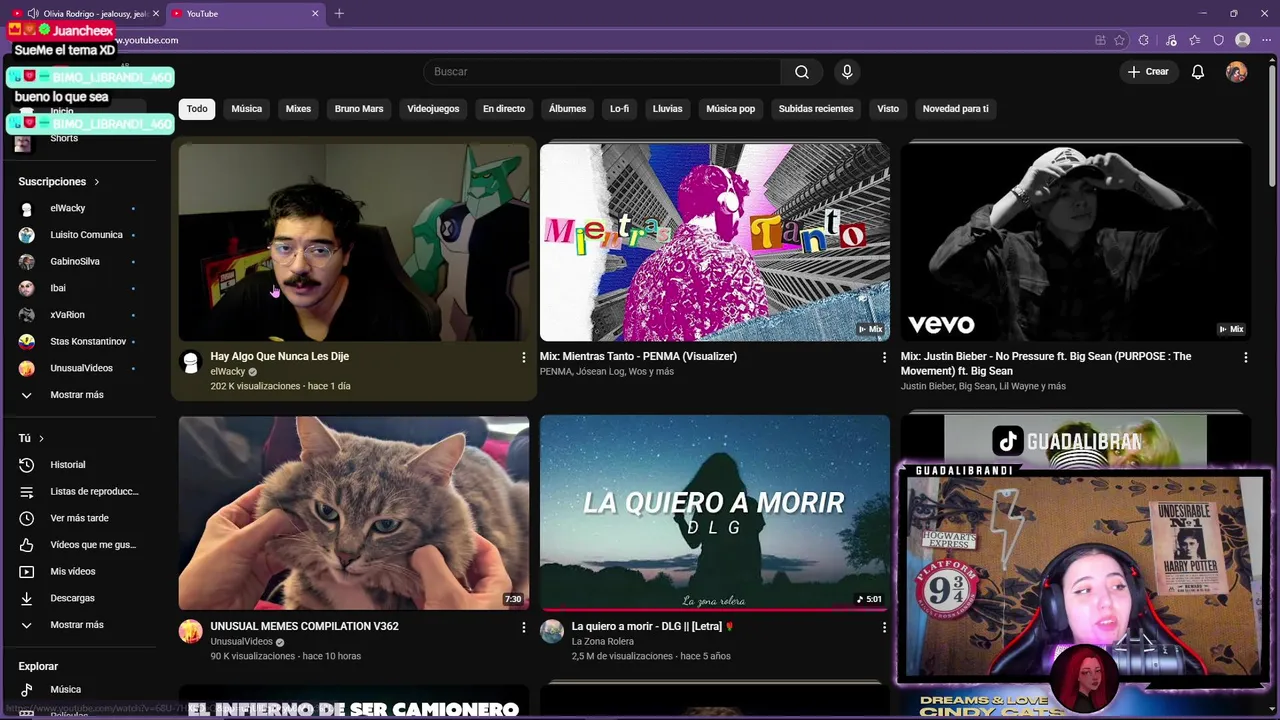This screenshot has height=720, width=1280.
Task: Open browser three-dots settings menu
Action: (1266, 40)
